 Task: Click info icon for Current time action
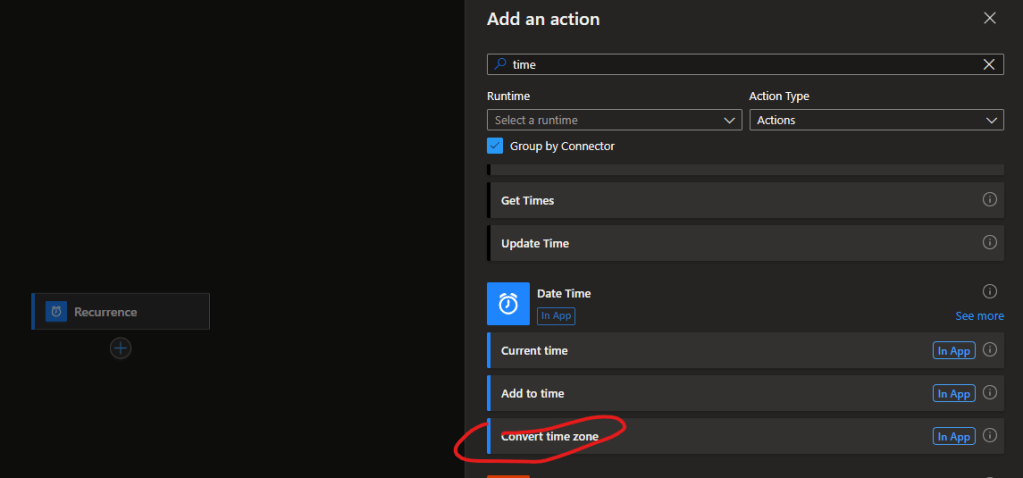click(990, 351)
